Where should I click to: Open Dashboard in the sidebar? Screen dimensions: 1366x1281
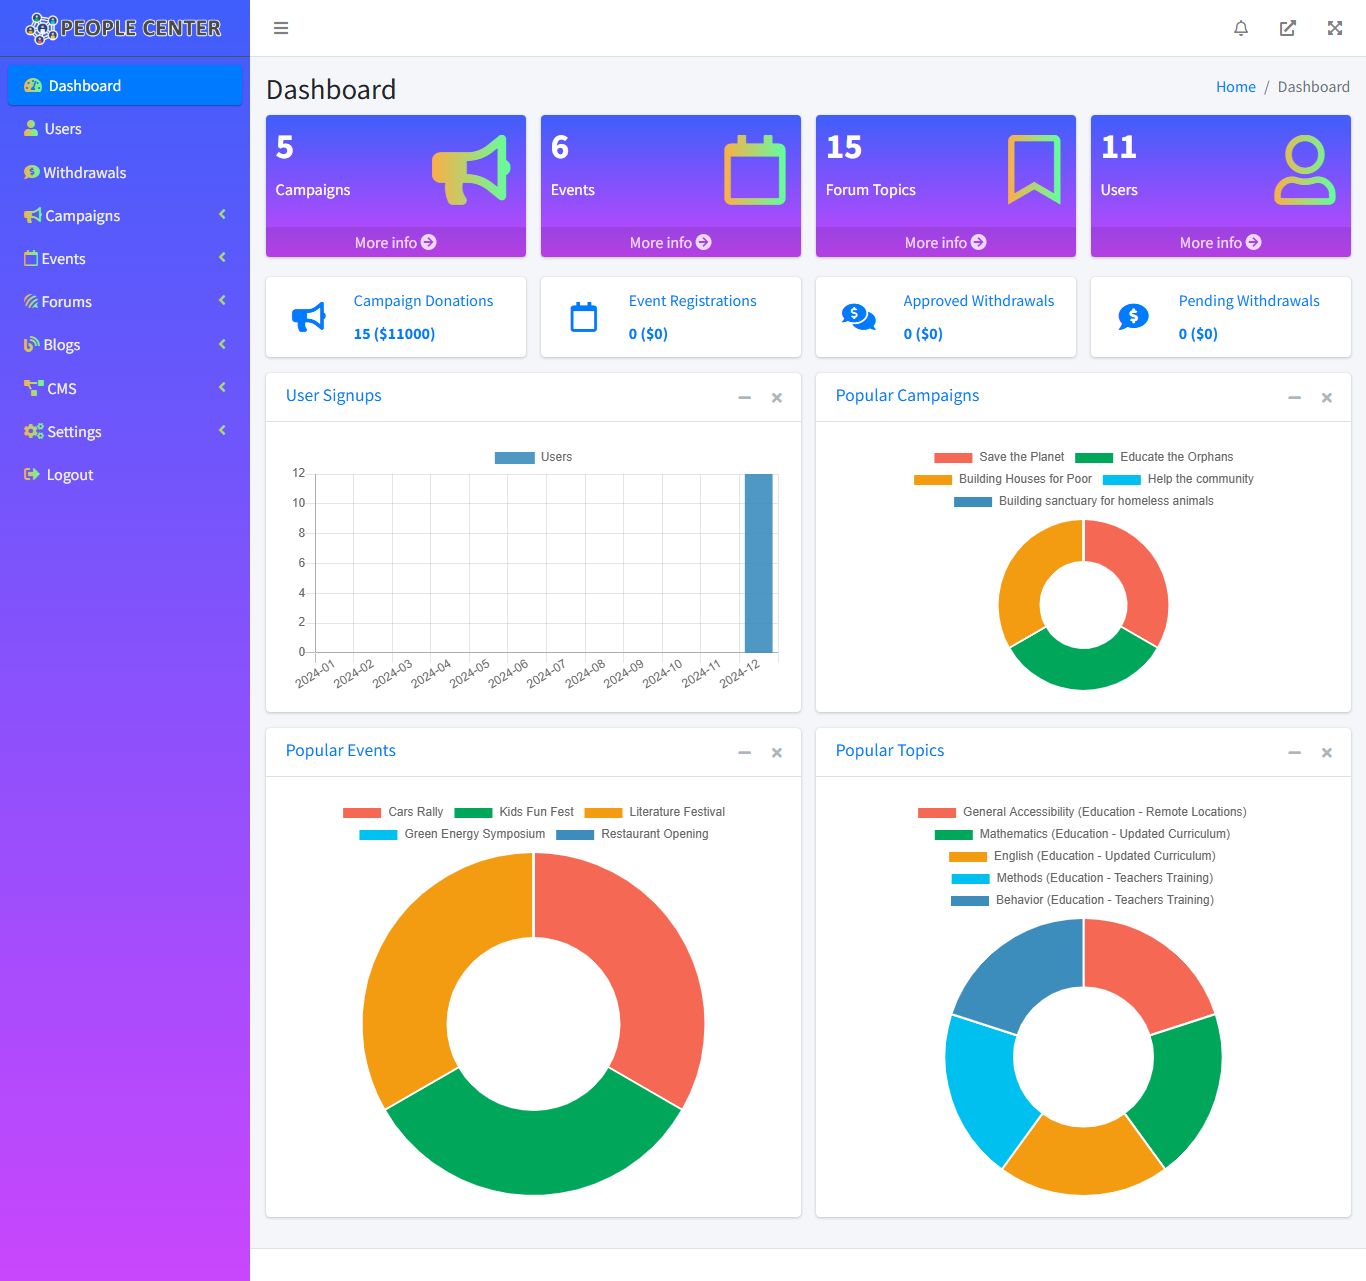(x=125, y=86)
